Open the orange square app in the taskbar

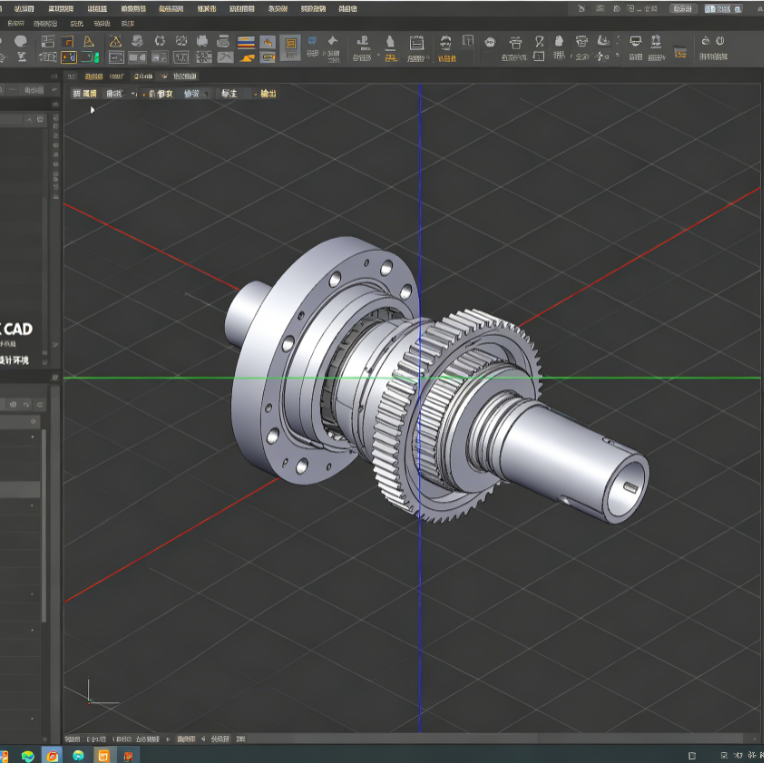pos(103,756)
